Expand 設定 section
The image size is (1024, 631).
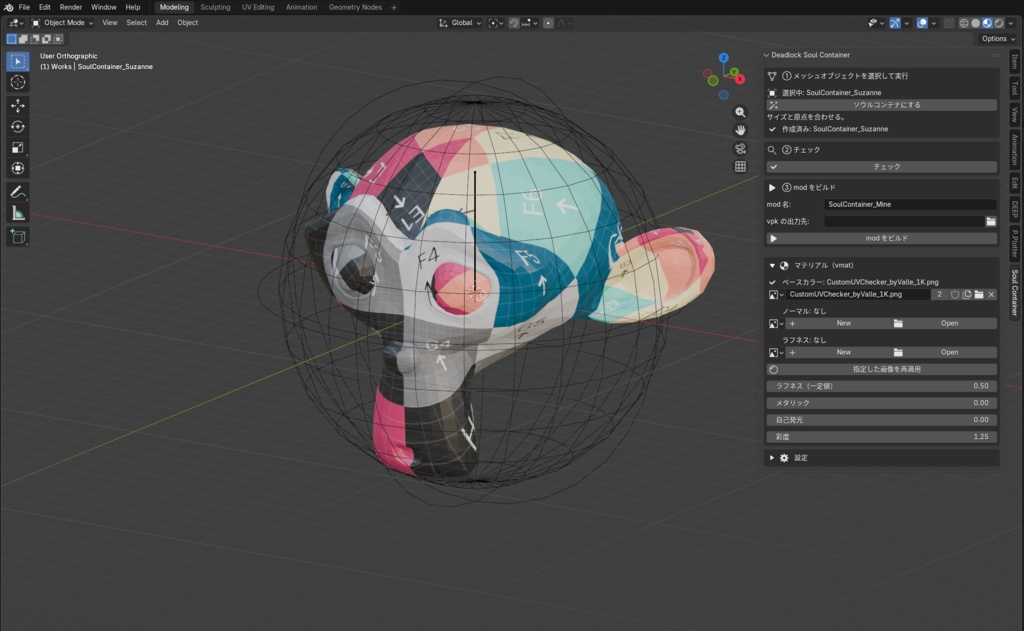772,458
